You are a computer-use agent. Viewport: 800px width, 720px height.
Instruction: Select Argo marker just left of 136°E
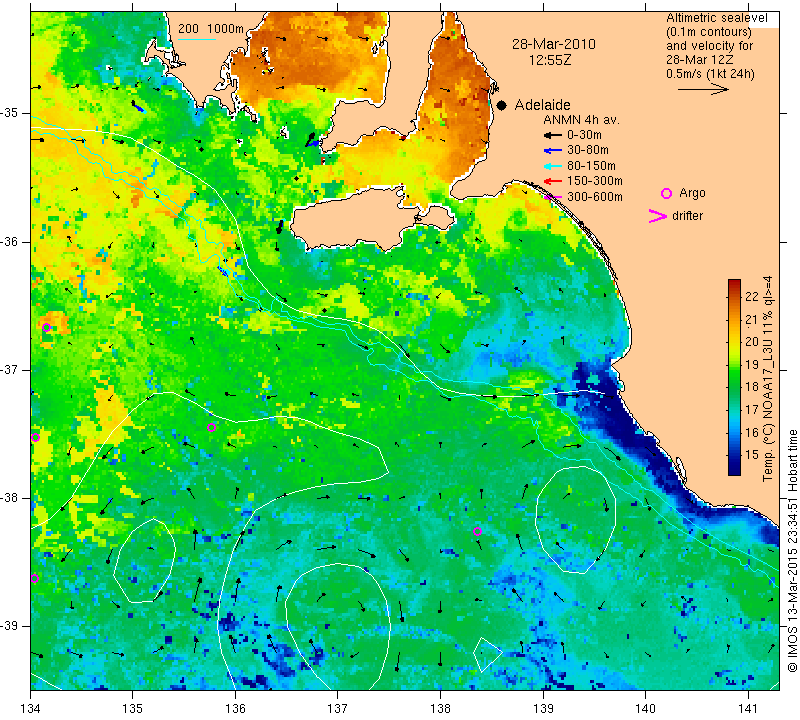coord(212,428)
